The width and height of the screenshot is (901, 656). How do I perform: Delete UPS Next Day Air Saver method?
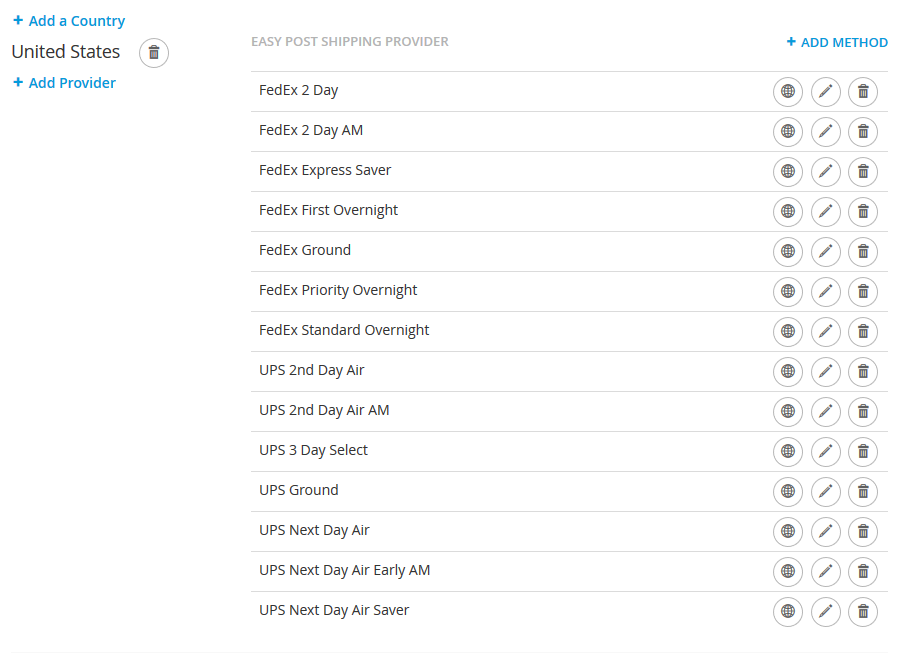863,612
